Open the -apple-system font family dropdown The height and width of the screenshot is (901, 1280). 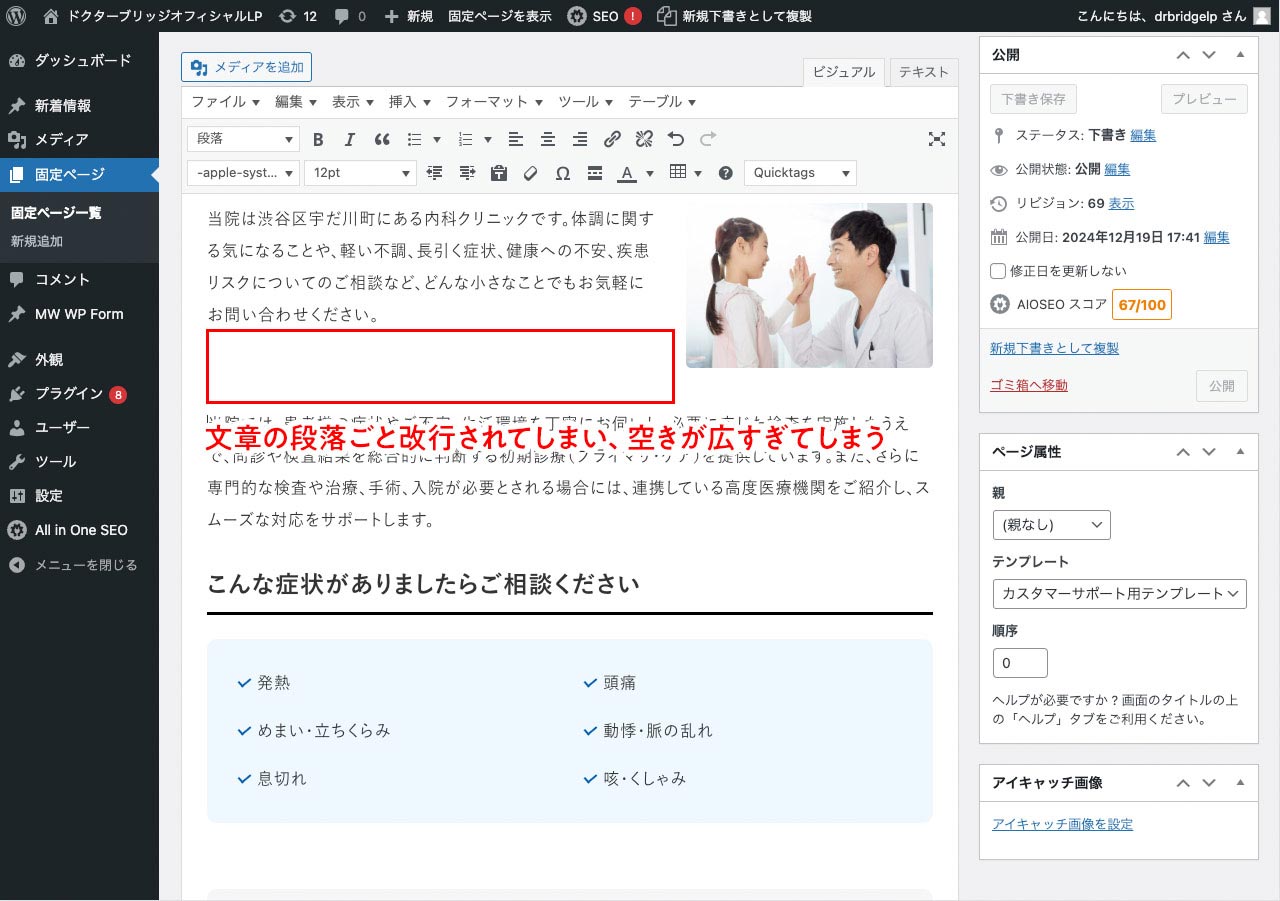(243, 173)
